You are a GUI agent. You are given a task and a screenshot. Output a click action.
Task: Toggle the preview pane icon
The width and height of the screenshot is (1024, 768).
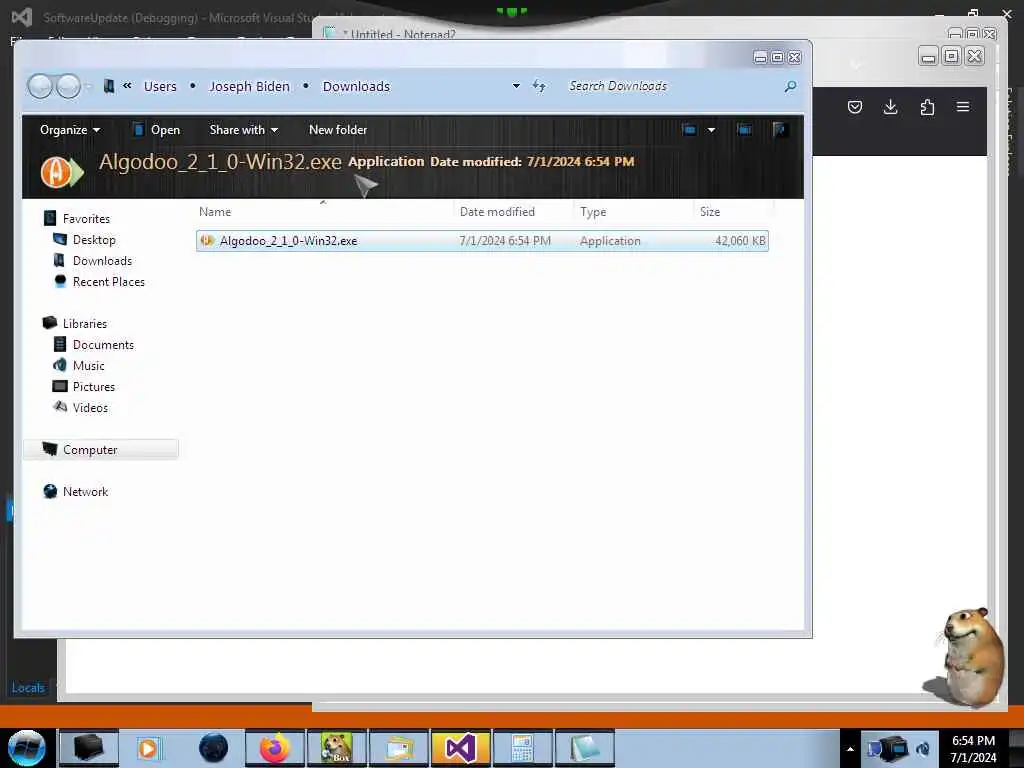click(x=744, y=130)
